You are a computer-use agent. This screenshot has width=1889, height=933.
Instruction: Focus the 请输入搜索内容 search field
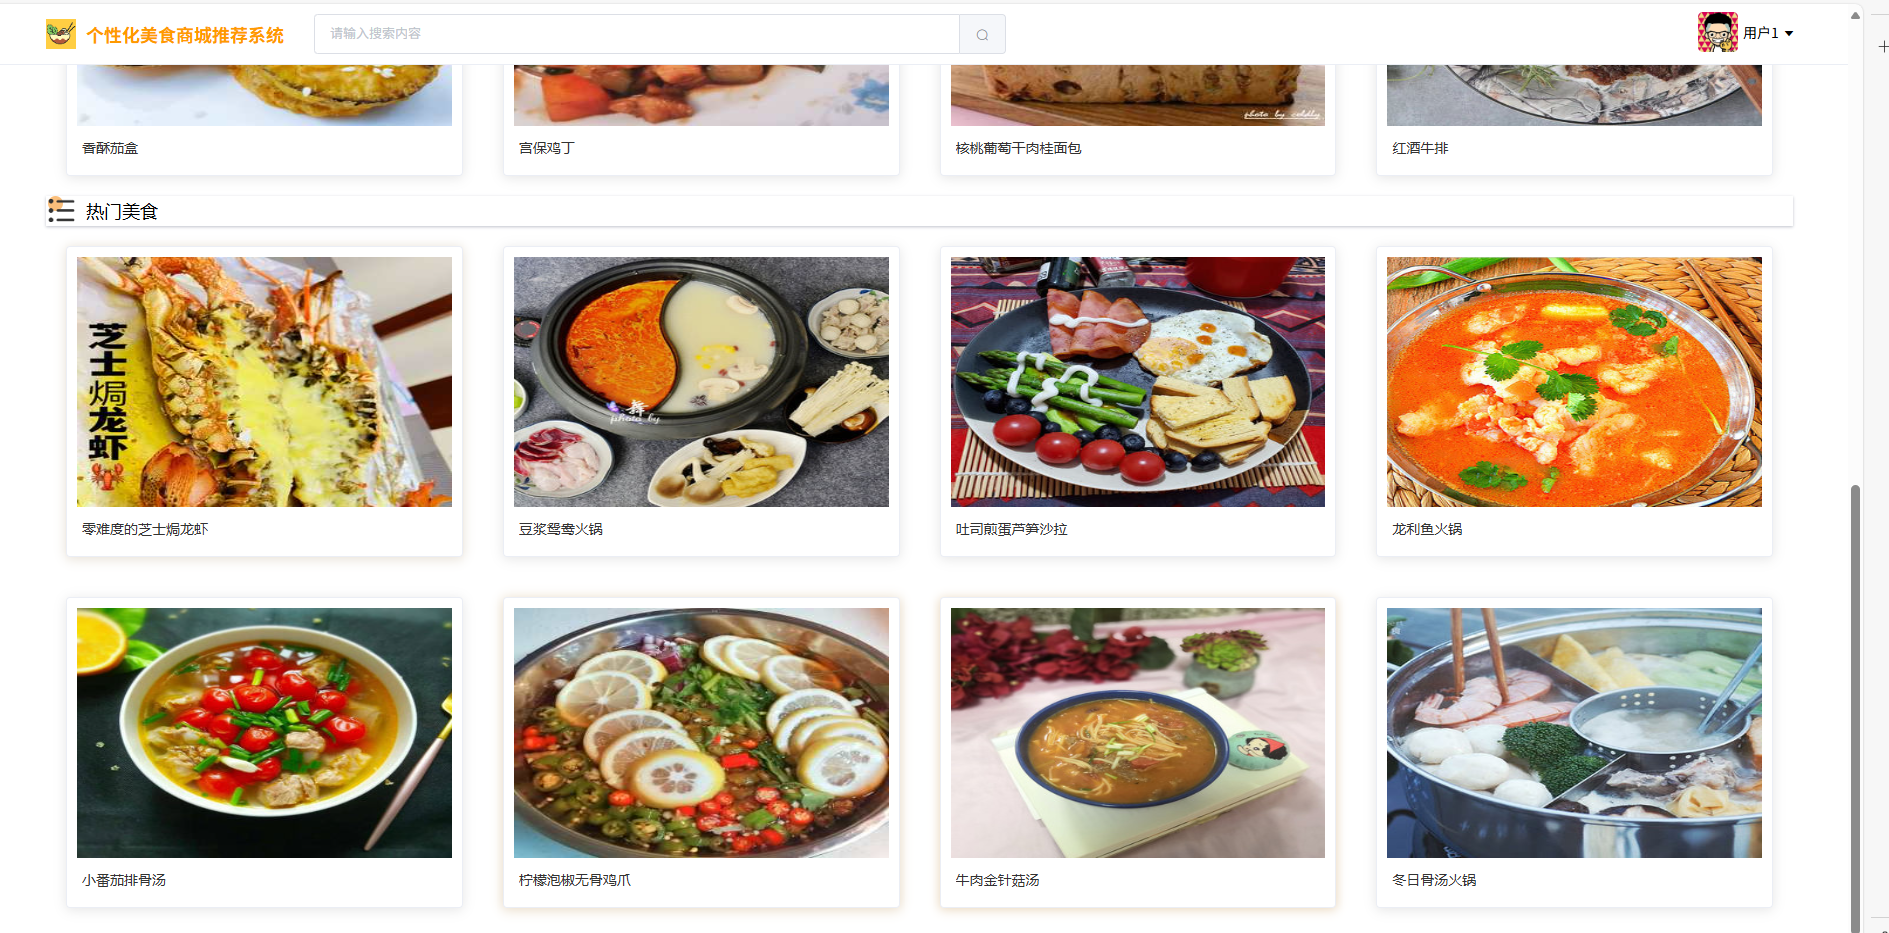637,34
